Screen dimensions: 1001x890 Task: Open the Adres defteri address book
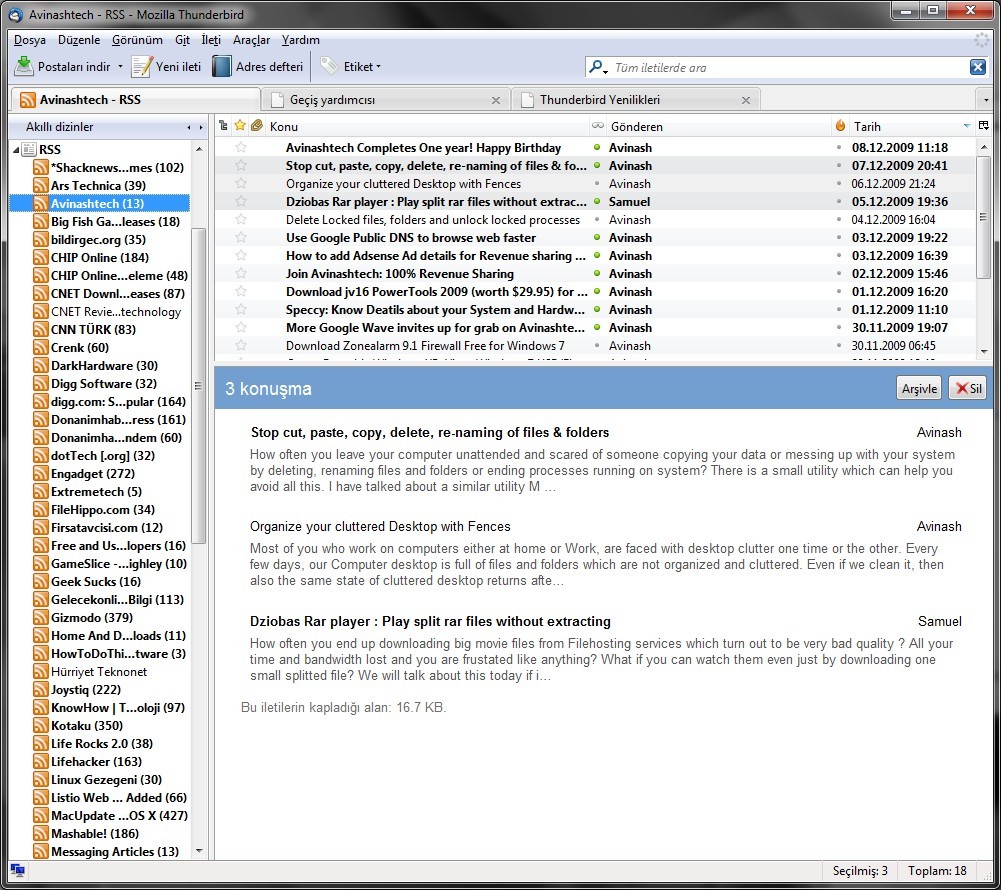point(257,66)
